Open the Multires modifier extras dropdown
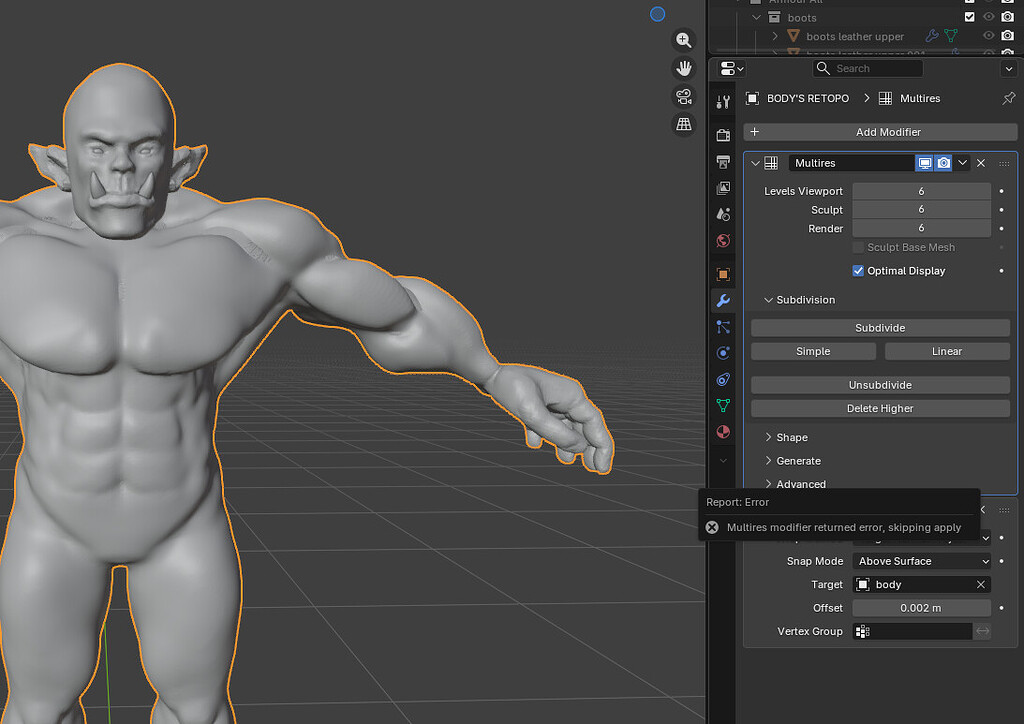This screenshot has width=1024, height=724. tap(963, 163)
